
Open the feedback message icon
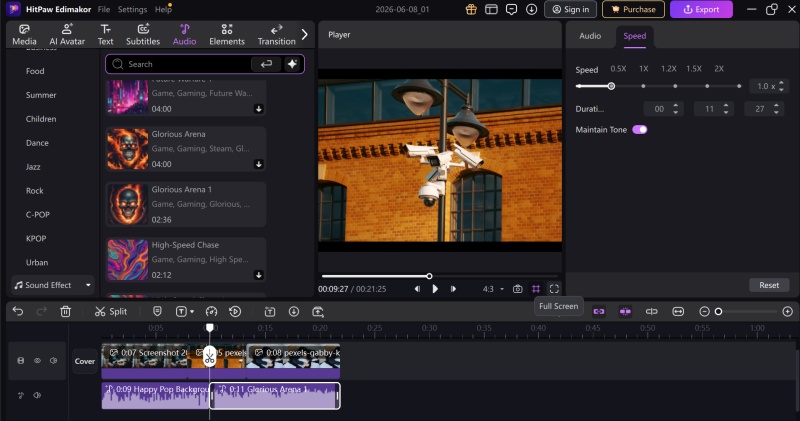tap(511, 9)
